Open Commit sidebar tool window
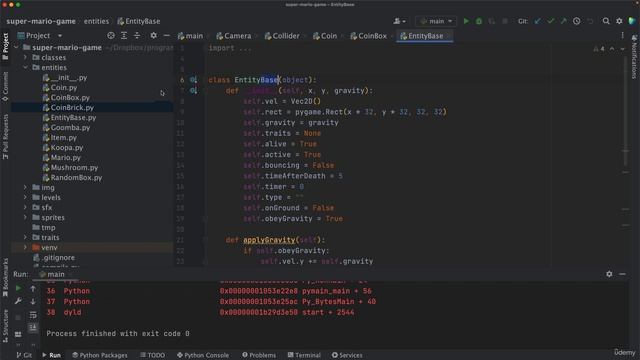Screen dimensions: 640x360 pyautogui.click(x=5, y=86)
